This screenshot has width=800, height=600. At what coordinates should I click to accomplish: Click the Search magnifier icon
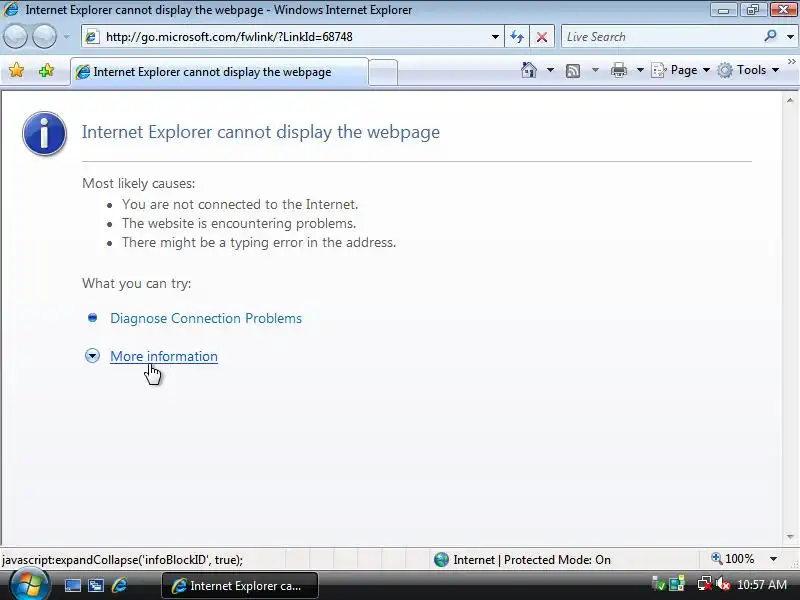tap(770, 36)
